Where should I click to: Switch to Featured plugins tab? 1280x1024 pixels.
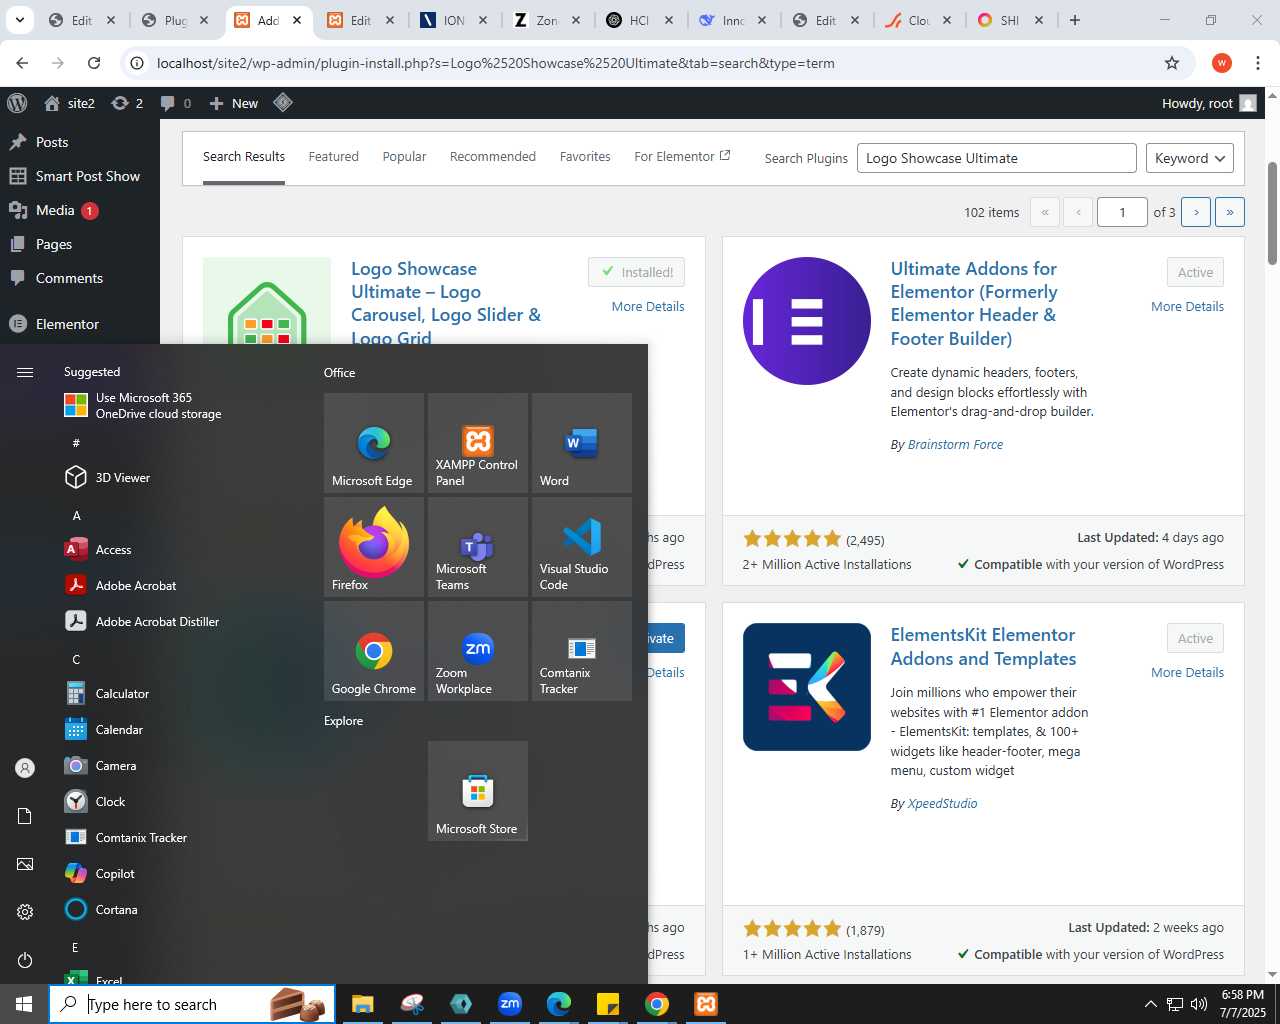334,157
